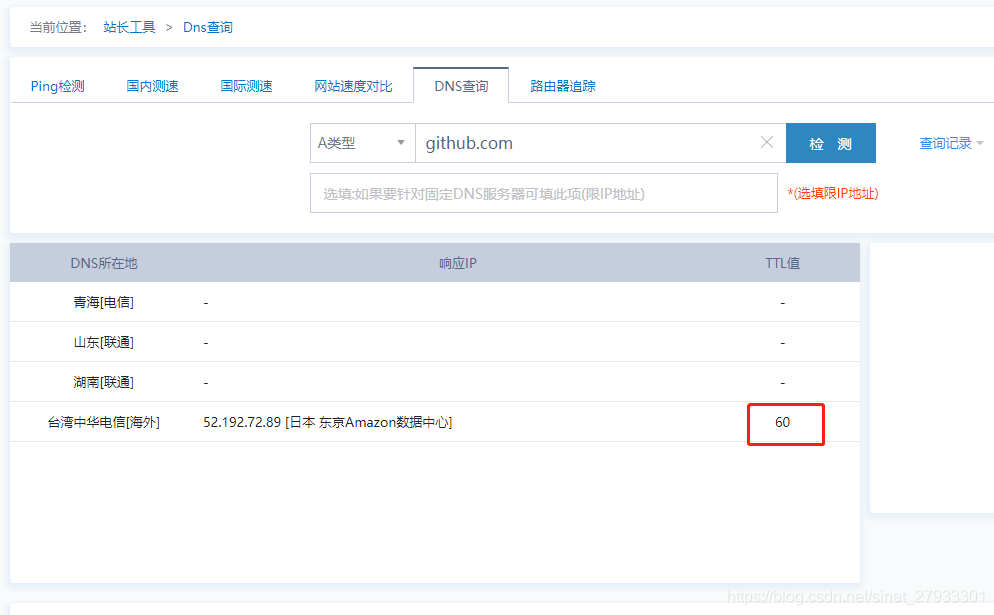Viewport: 994px width, 615px height.
Task: Click the 当前位置 breadcrumb label
Action: (x=58, y=27)
